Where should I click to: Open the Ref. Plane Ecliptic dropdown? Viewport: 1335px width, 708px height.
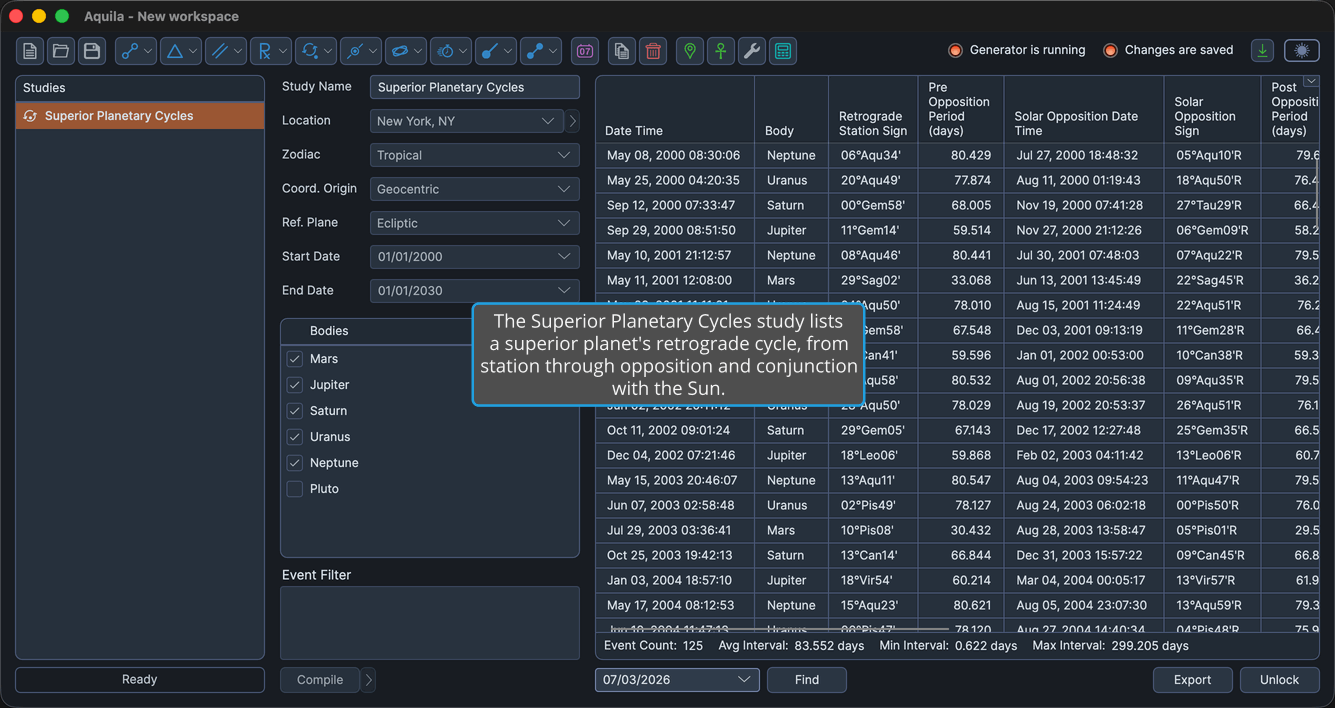click(x=475, y=223)
